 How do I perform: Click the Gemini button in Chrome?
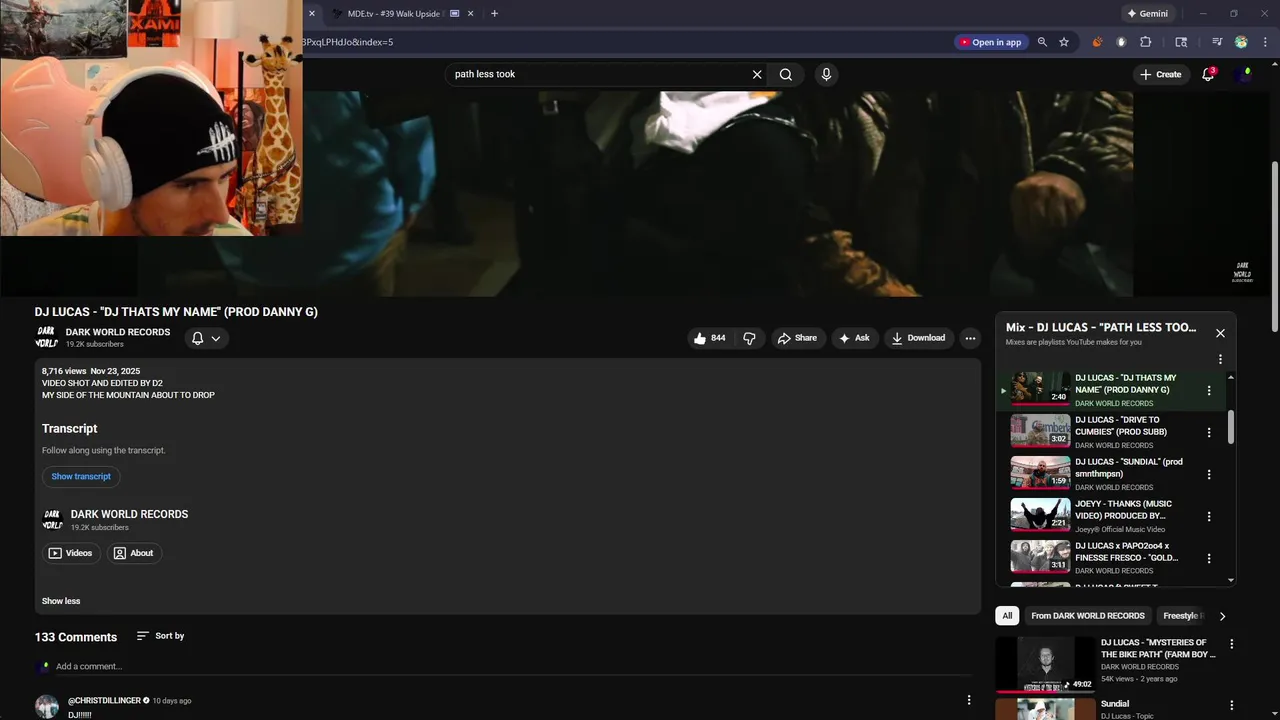[1147, 14]
